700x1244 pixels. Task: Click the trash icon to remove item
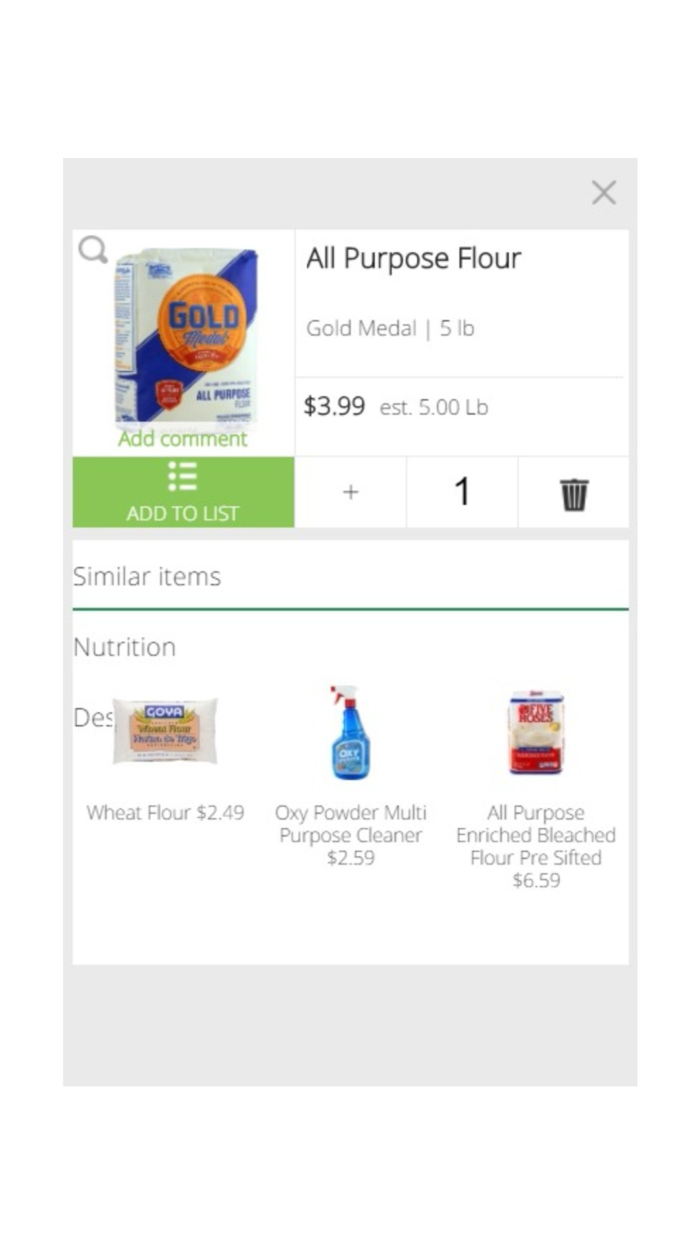pyautogui.click(x=573, y=491)
